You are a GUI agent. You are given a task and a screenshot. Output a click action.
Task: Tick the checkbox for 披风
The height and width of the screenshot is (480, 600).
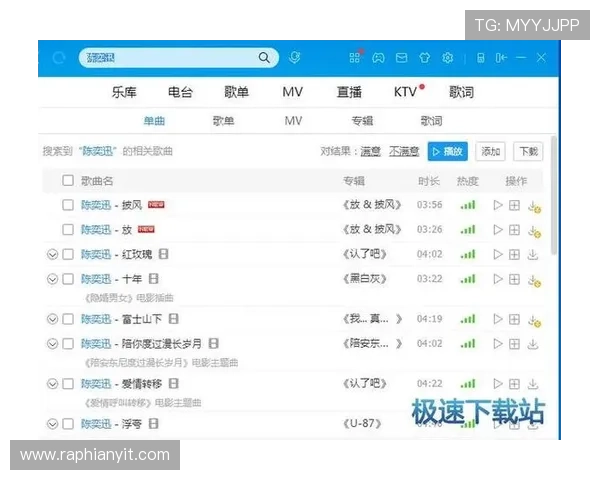(68, 205)
